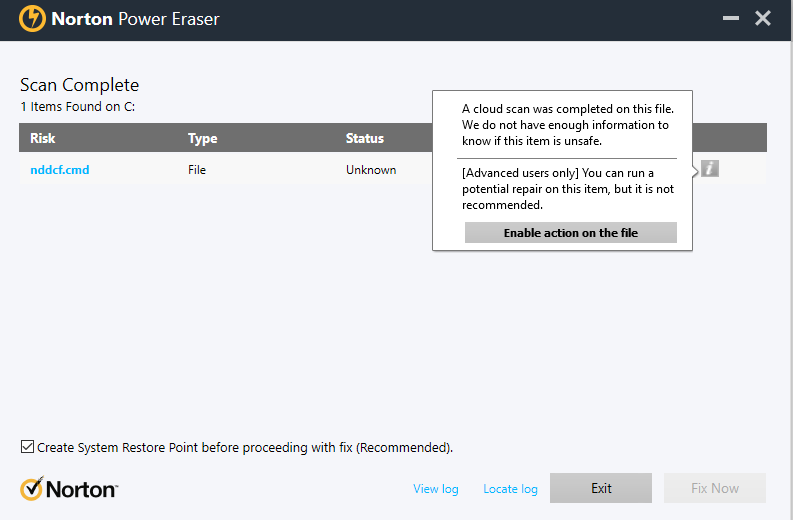The height and width of the screenshot is (520, 793).
Task: Minimize the Norton Power Eraser window
Action: click(x=730, y=18)
